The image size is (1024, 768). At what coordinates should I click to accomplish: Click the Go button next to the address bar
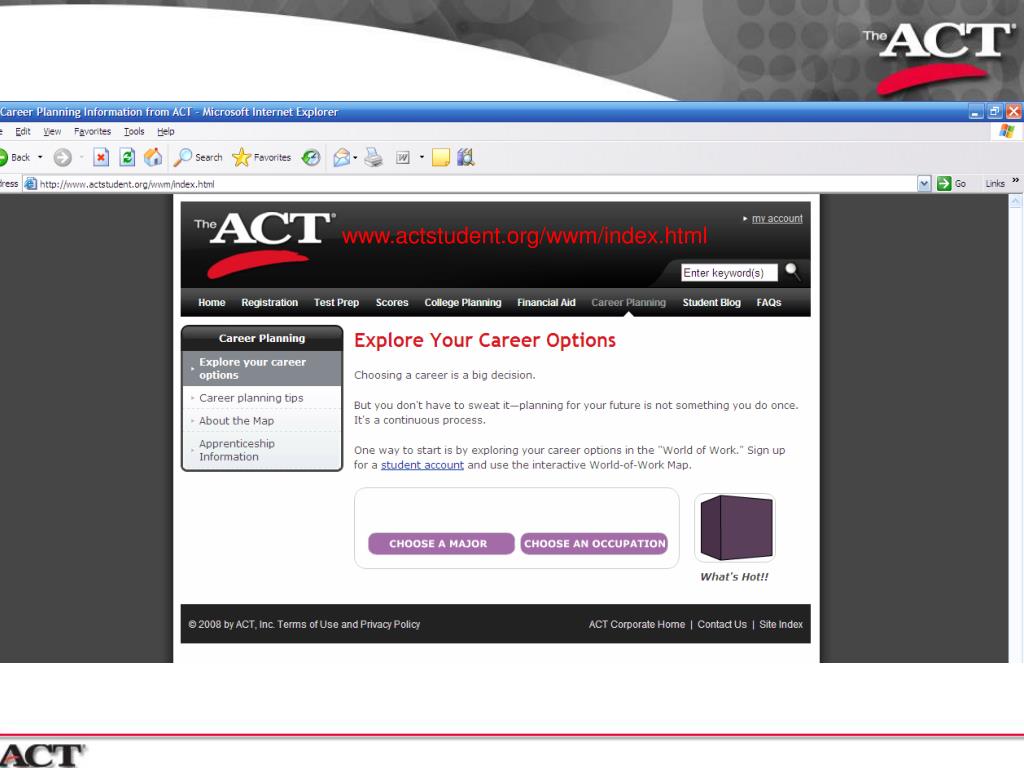pyautogui.click(x=952, y=184)
